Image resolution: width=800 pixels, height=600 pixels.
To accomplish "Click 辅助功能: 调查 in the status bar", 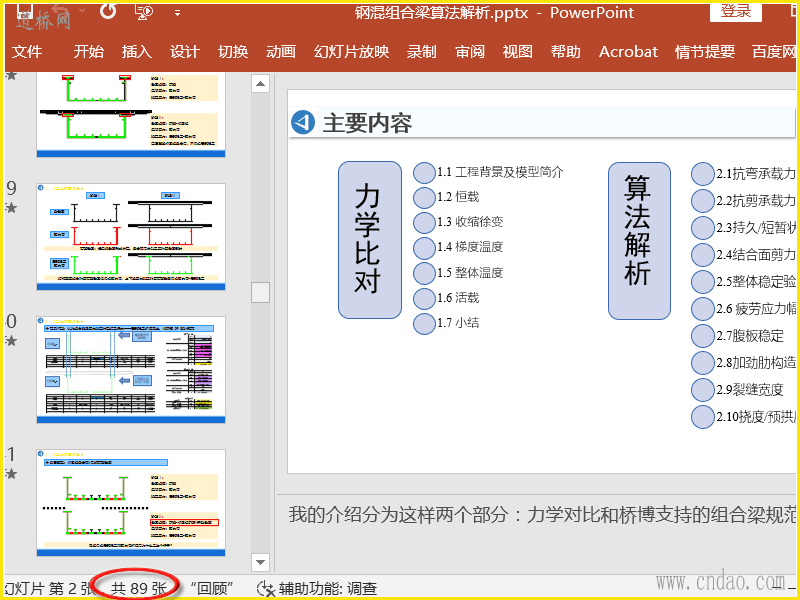I will tap(327, 588).
